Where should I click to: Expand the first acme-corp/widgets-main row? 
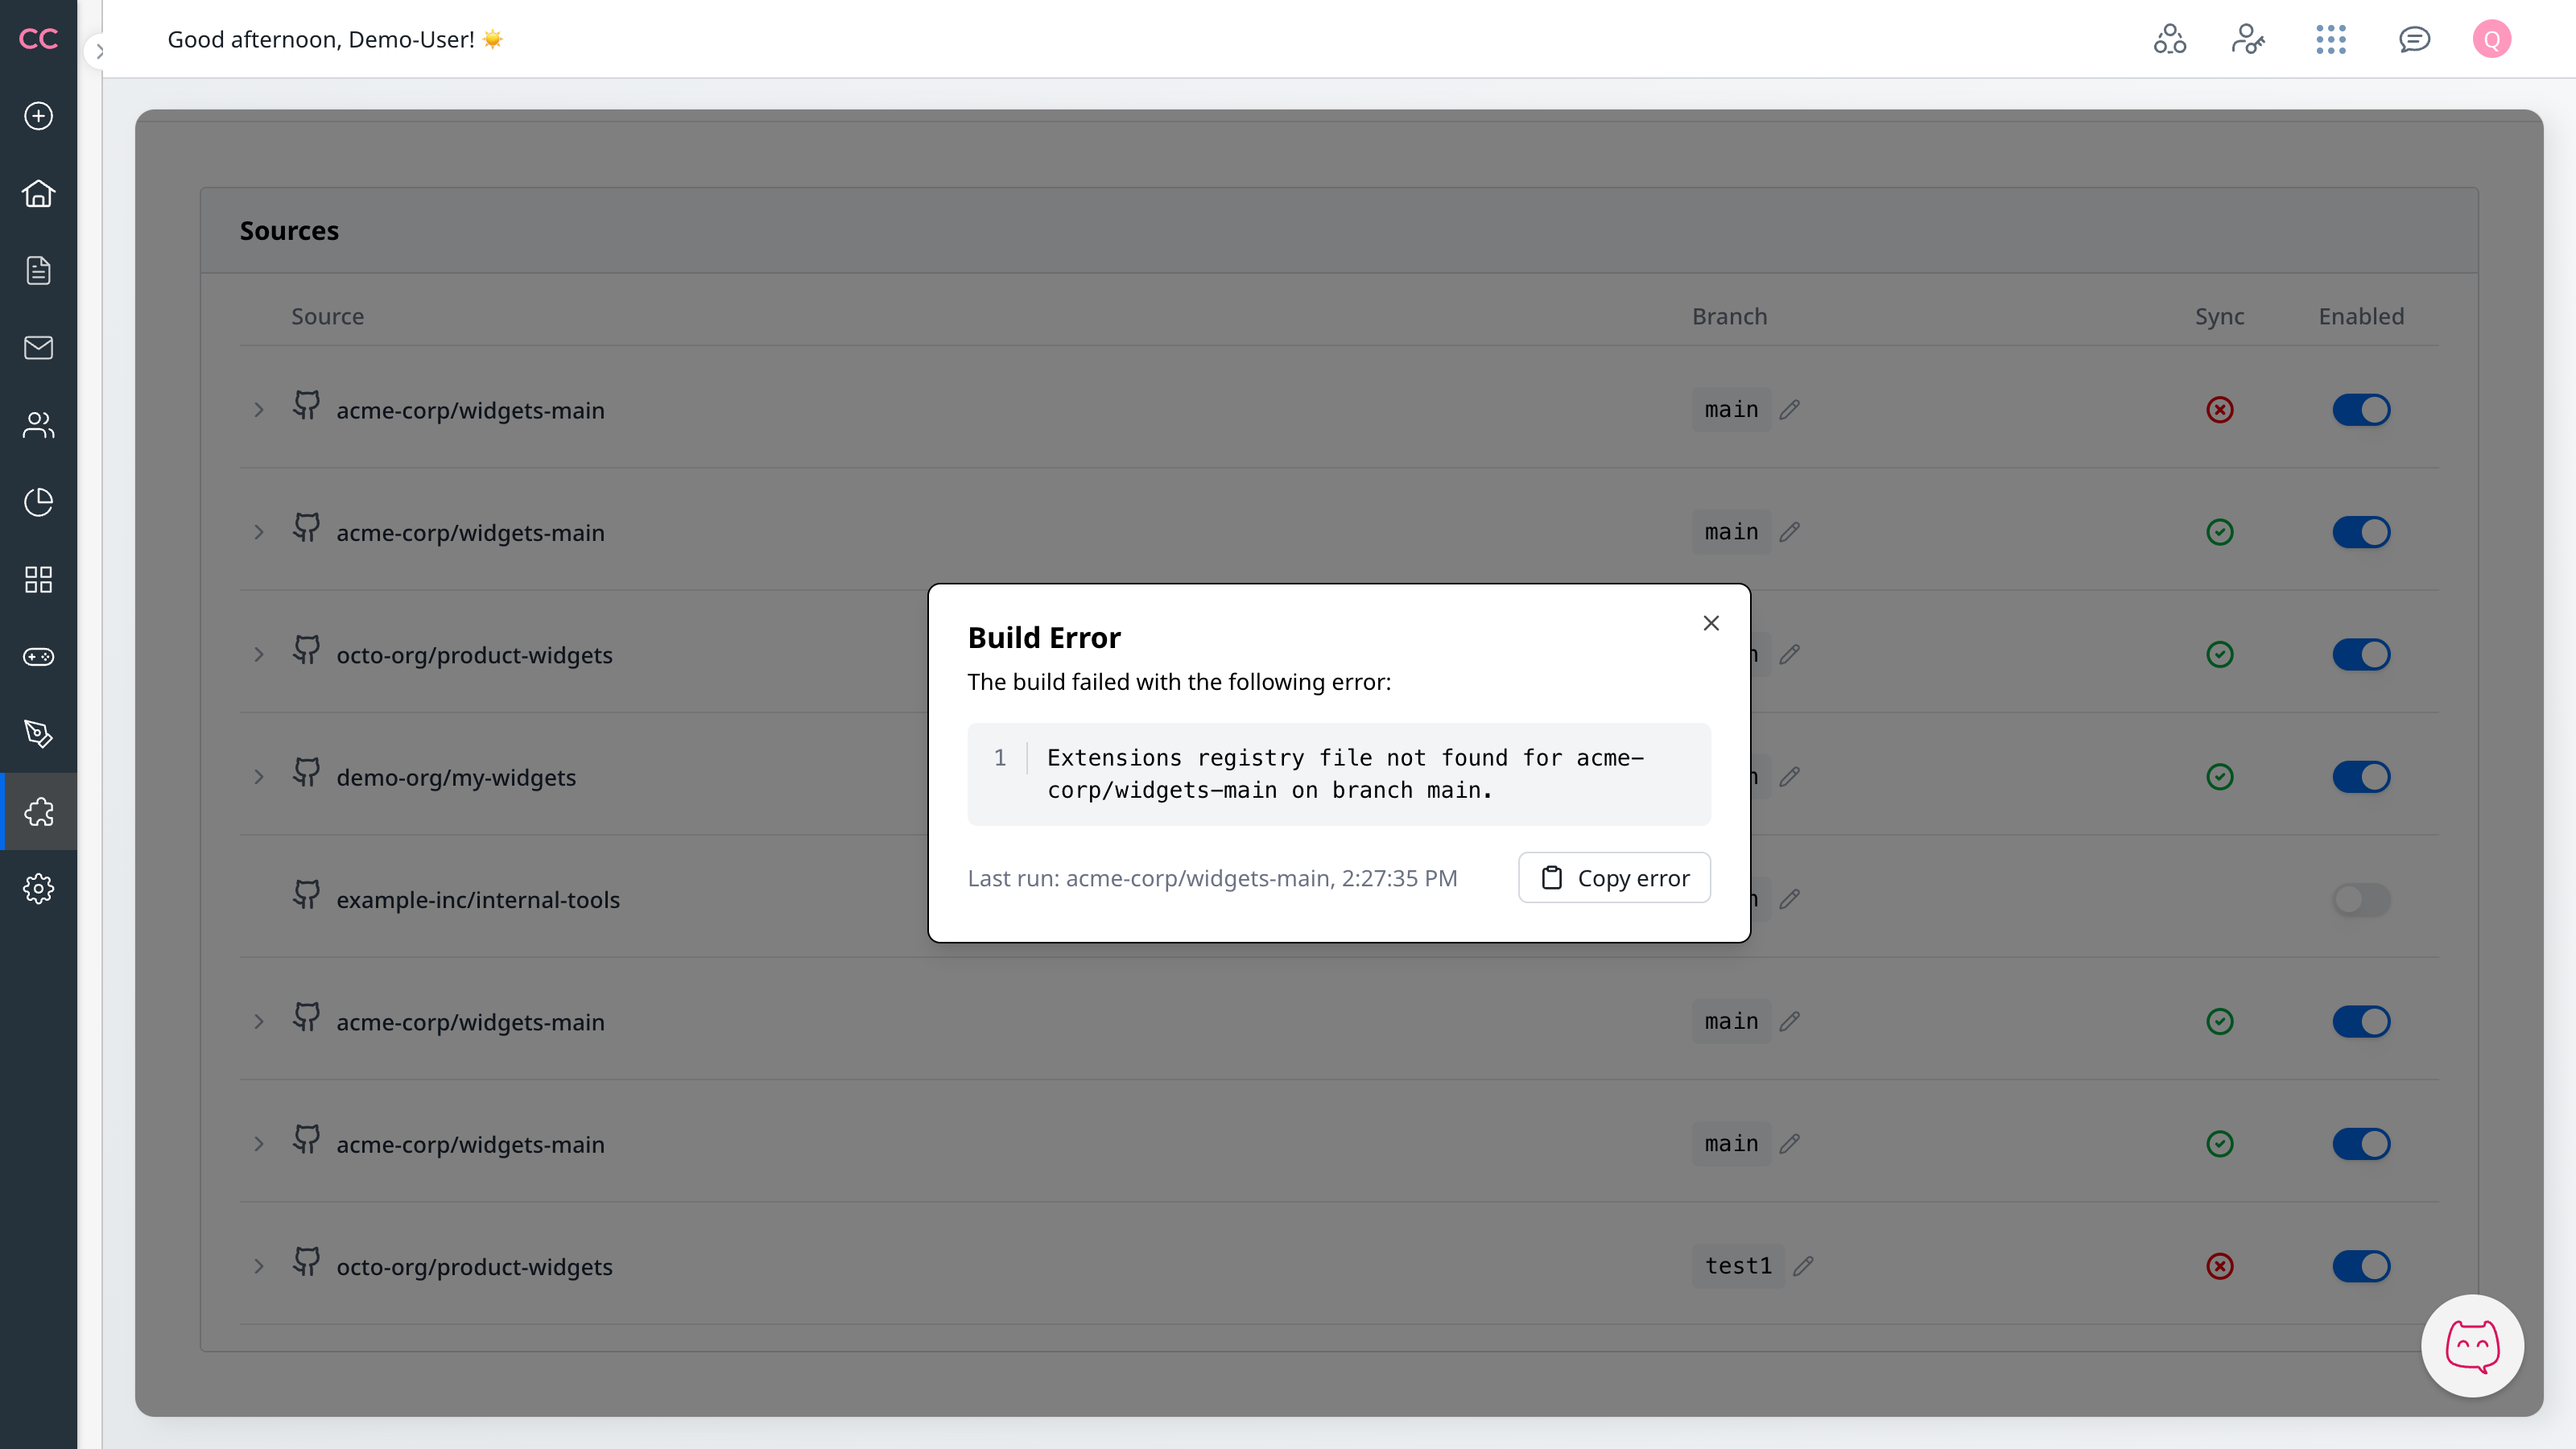pos(259,410)
